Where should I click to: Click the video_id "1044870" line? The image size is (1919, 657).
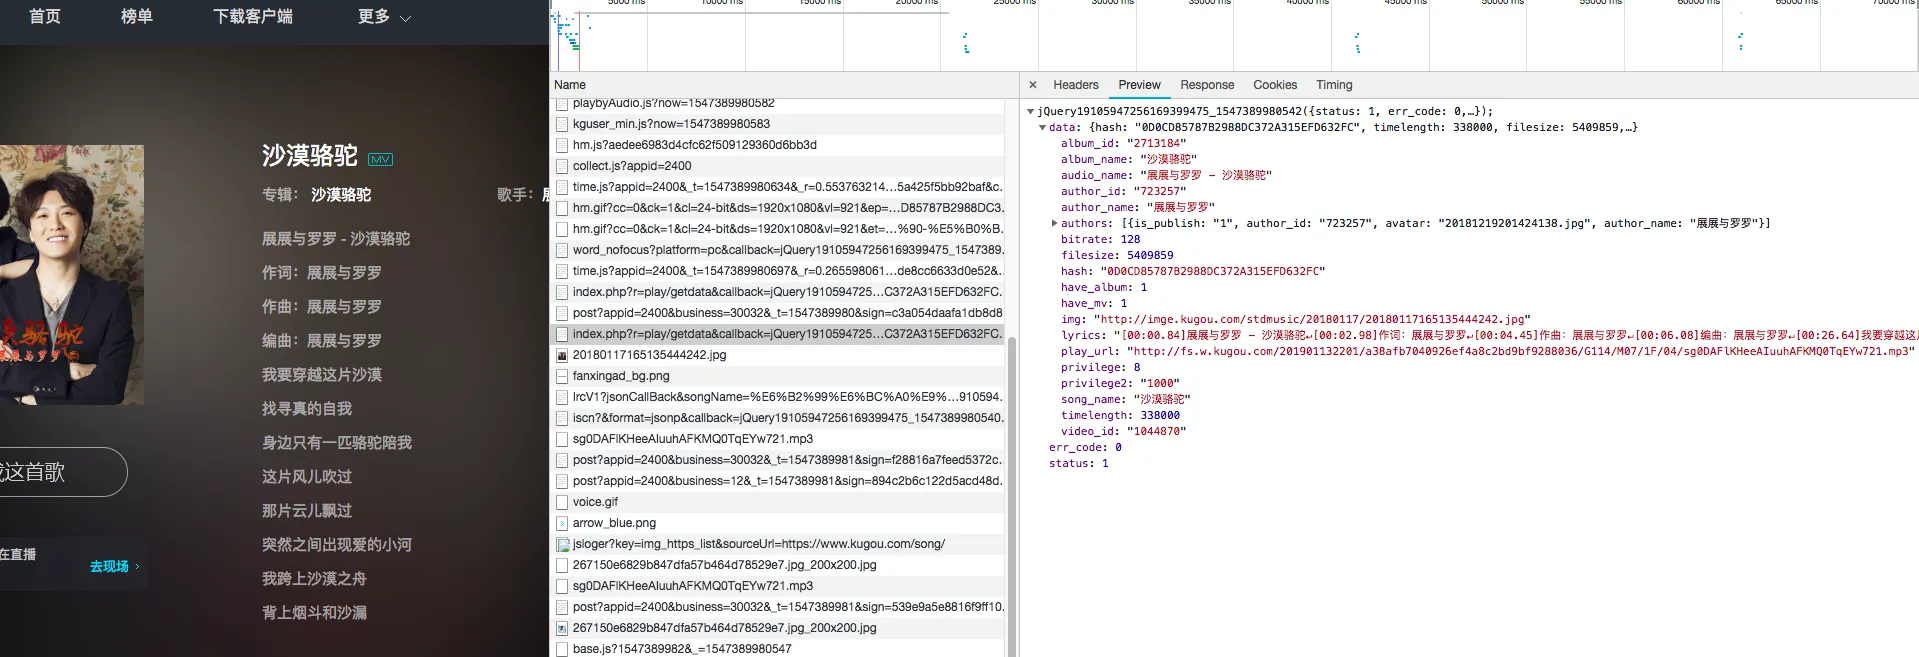(x=1124, y=431)
